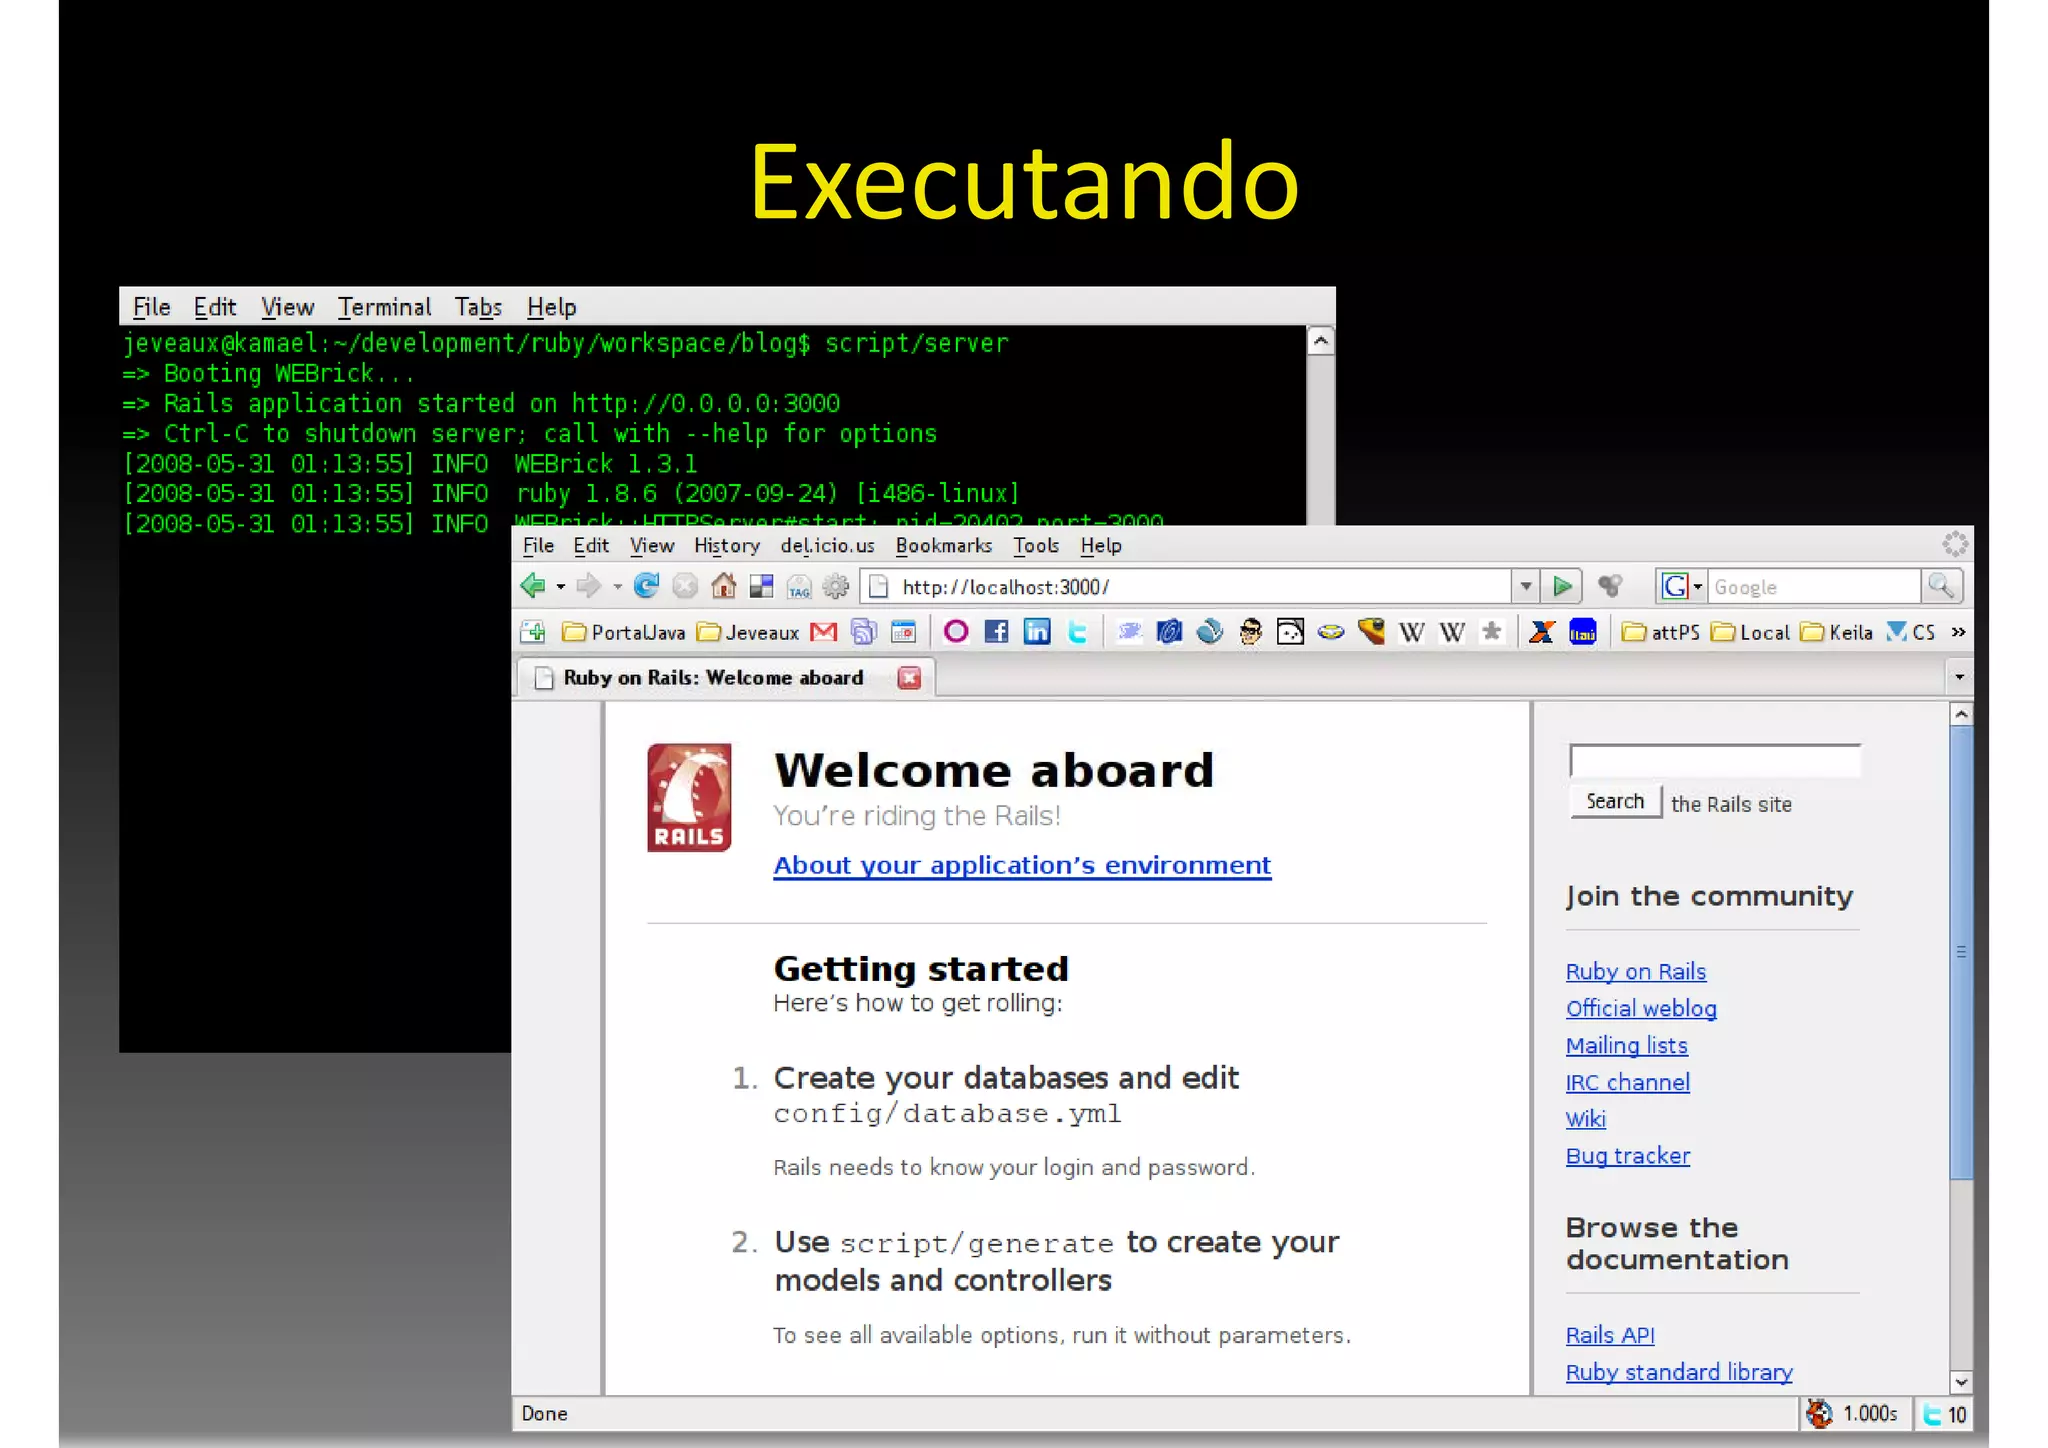Open the search engine selector dropdown

(1697, 587)
